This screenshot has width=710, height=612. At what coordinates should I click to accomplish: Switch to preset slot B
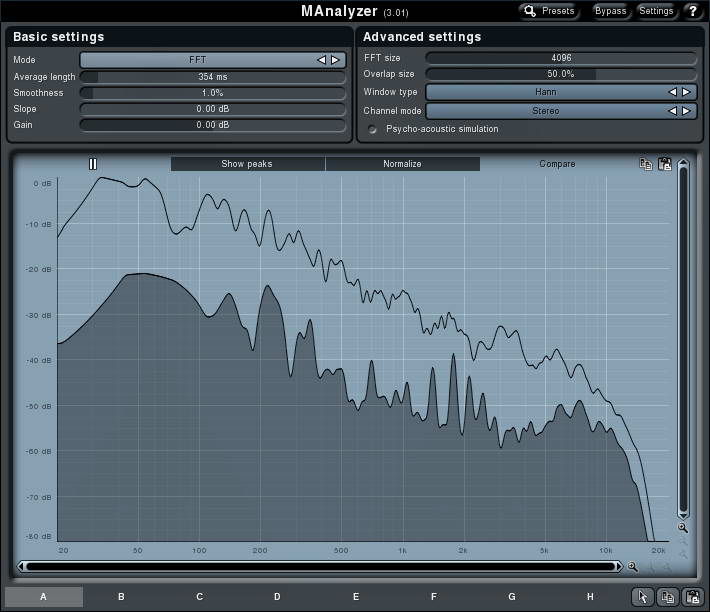coord(121,597)
